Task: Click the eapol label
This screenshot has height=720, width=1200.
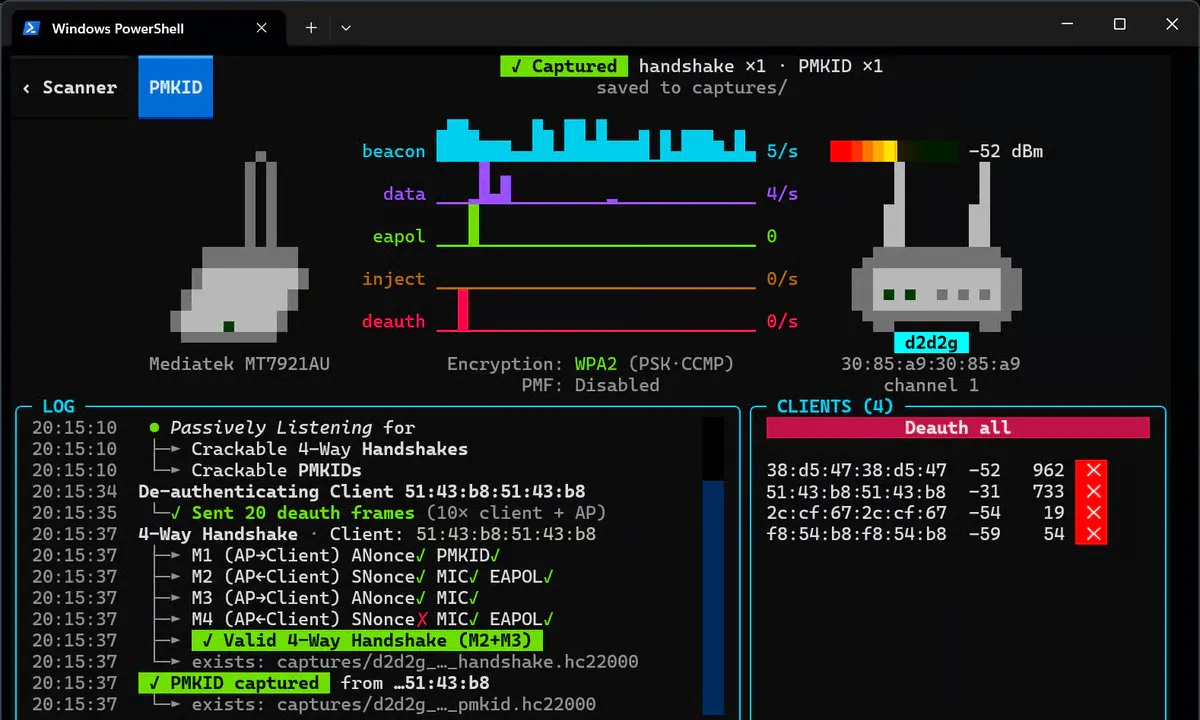Action: pyautogui.click(x=399, y=237)
